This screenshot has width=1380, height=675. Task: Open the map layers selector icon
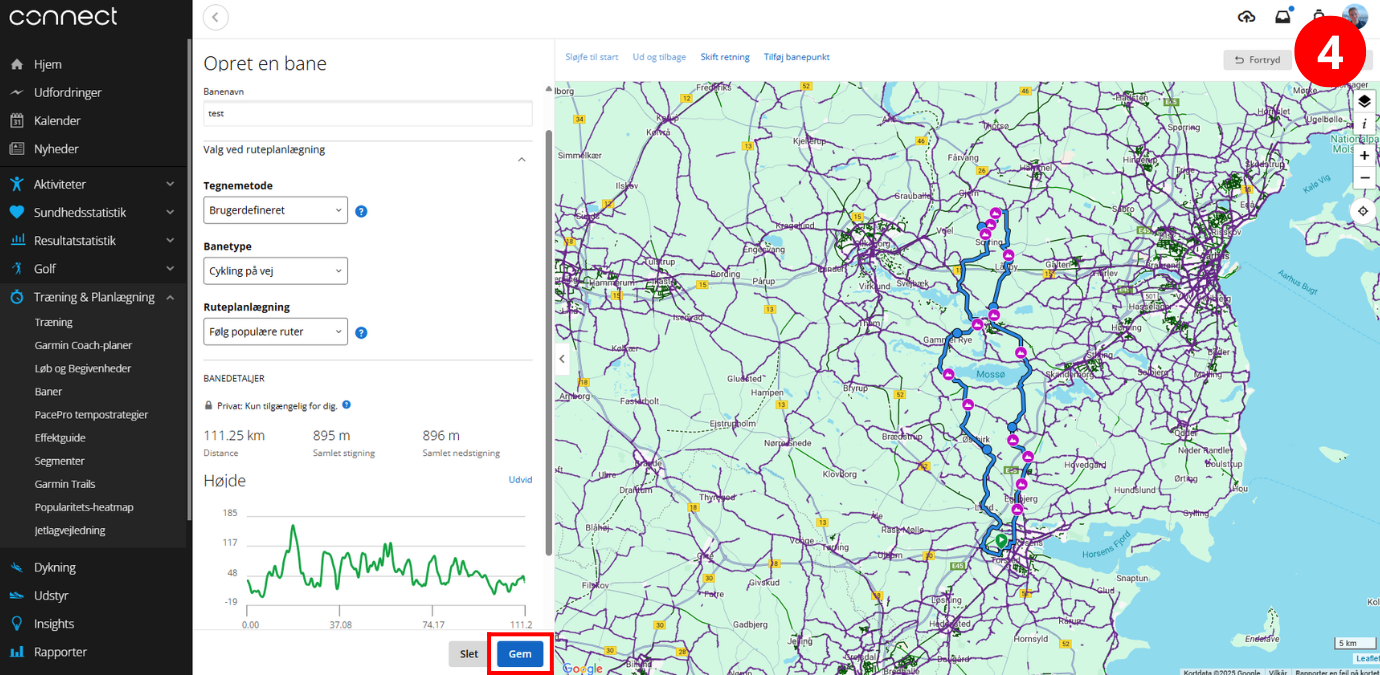[1364, 100]
